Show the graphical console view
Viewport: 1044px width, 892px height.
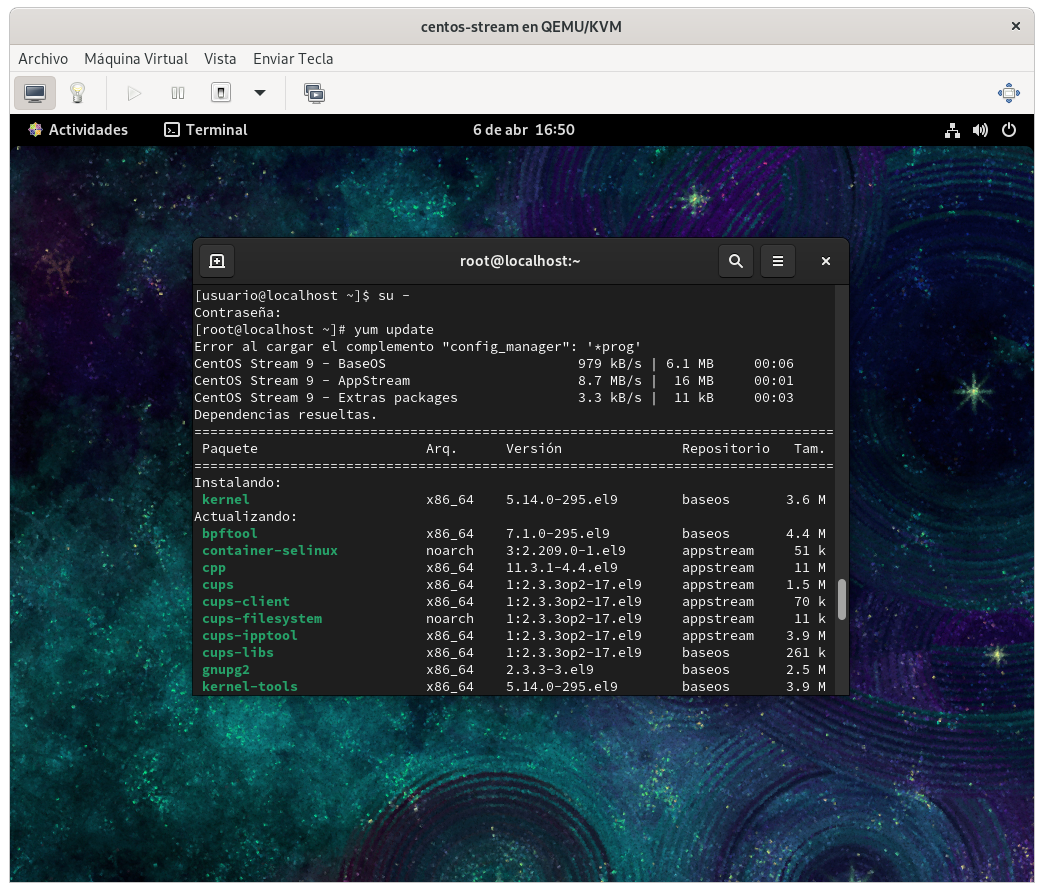click(x=35, y=93)
